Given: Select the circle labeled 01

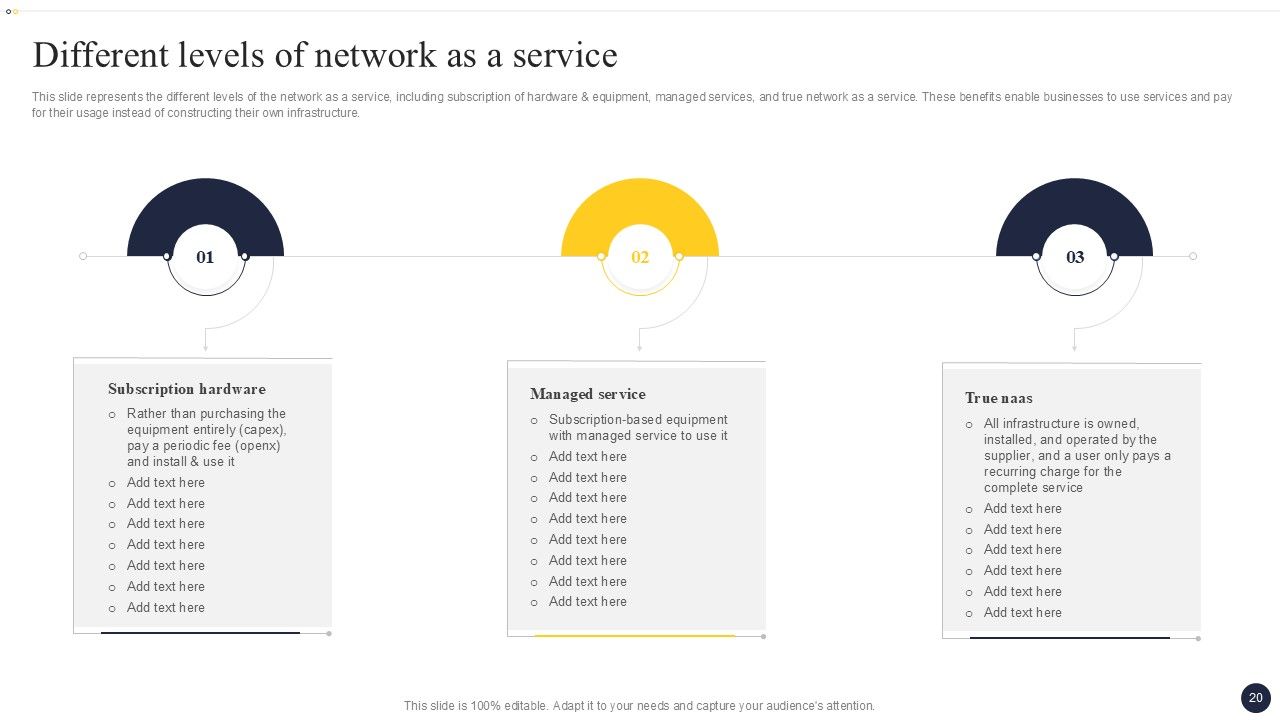Looking at the screenshot, I should [x=205, y=258].
